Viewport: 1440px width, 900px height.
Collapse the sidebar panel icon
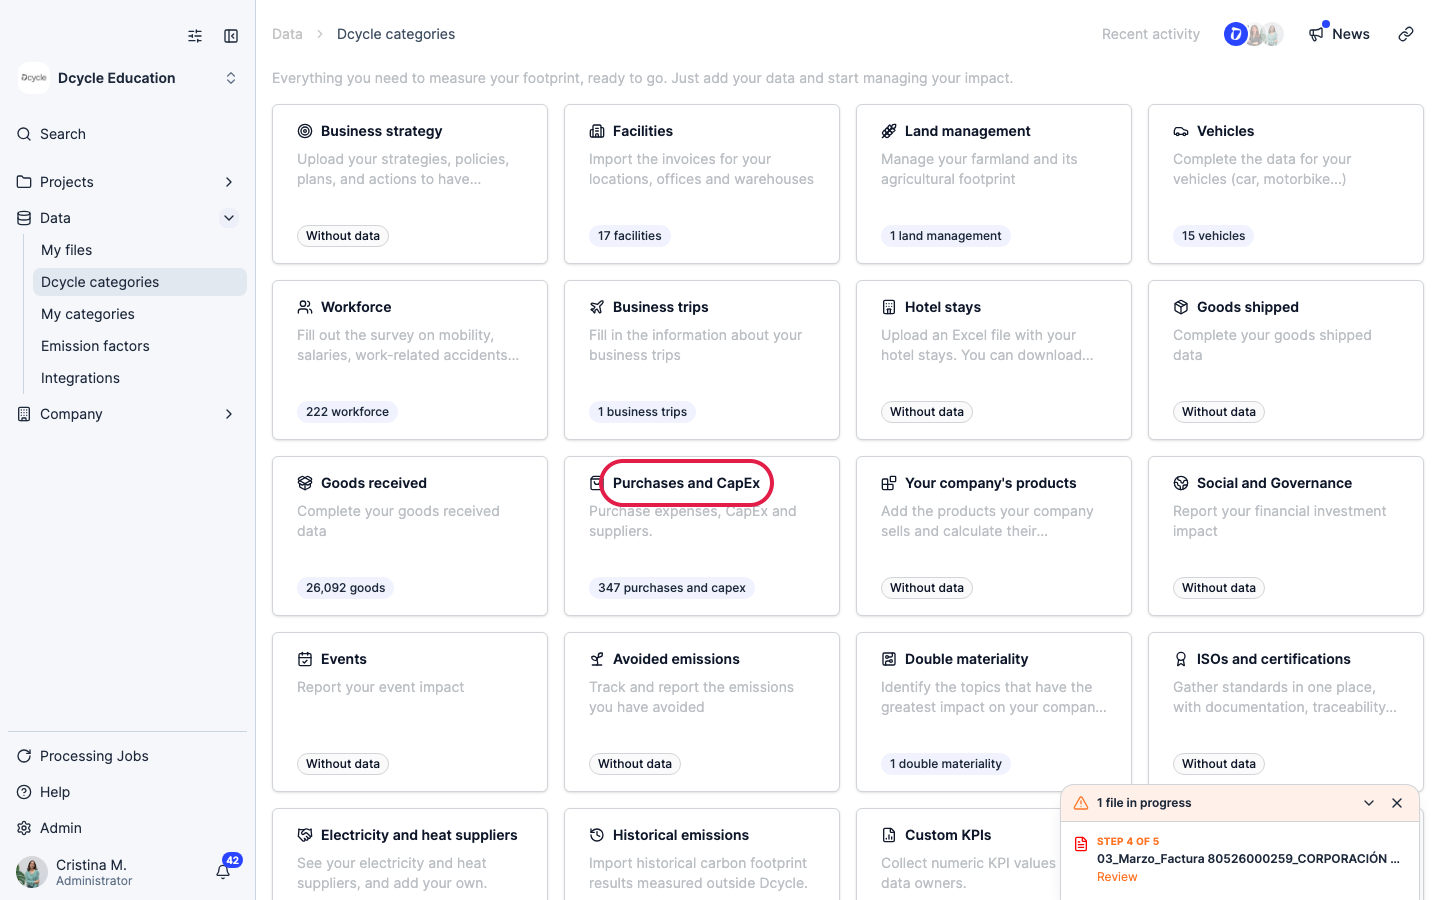coord(231,36)
